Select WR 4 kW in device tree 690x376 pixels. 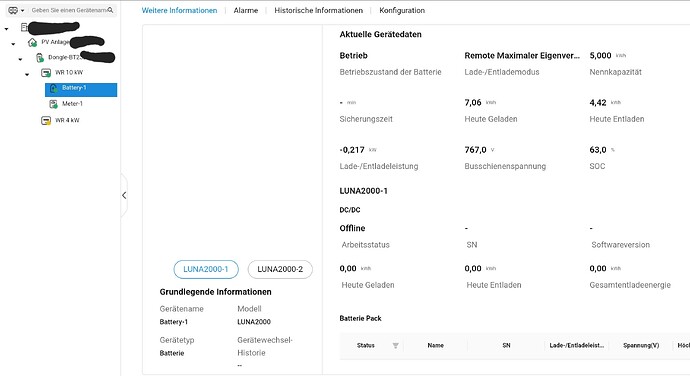(x=67, y=120)
